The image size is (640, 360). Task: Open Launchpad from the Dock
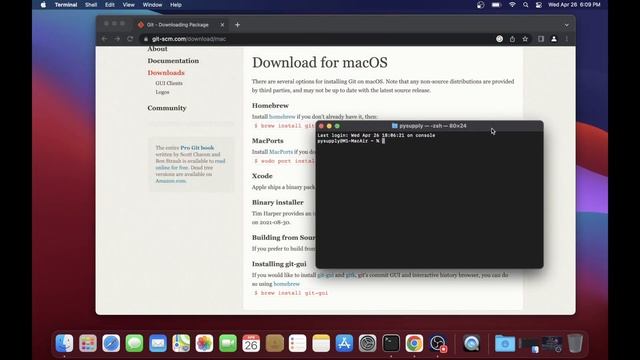coord(88,343)
